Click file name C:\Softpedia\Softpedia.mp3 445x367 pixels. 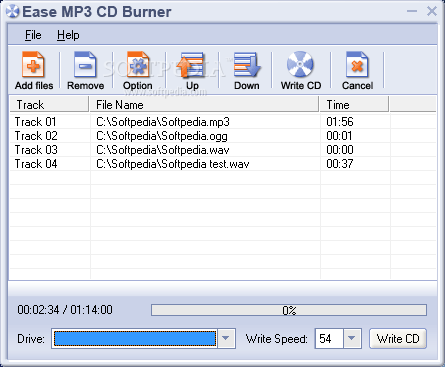(163, 122)
